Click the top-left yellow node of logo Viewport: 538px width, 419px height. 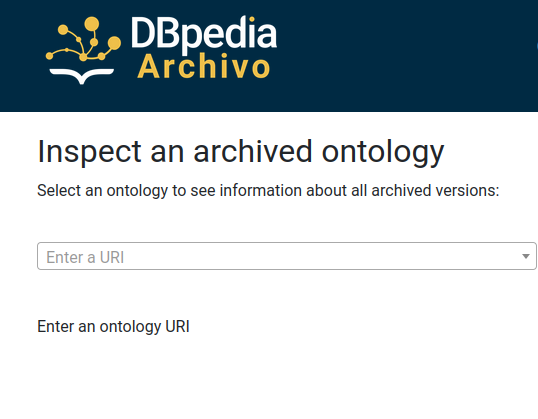(63, 30)
